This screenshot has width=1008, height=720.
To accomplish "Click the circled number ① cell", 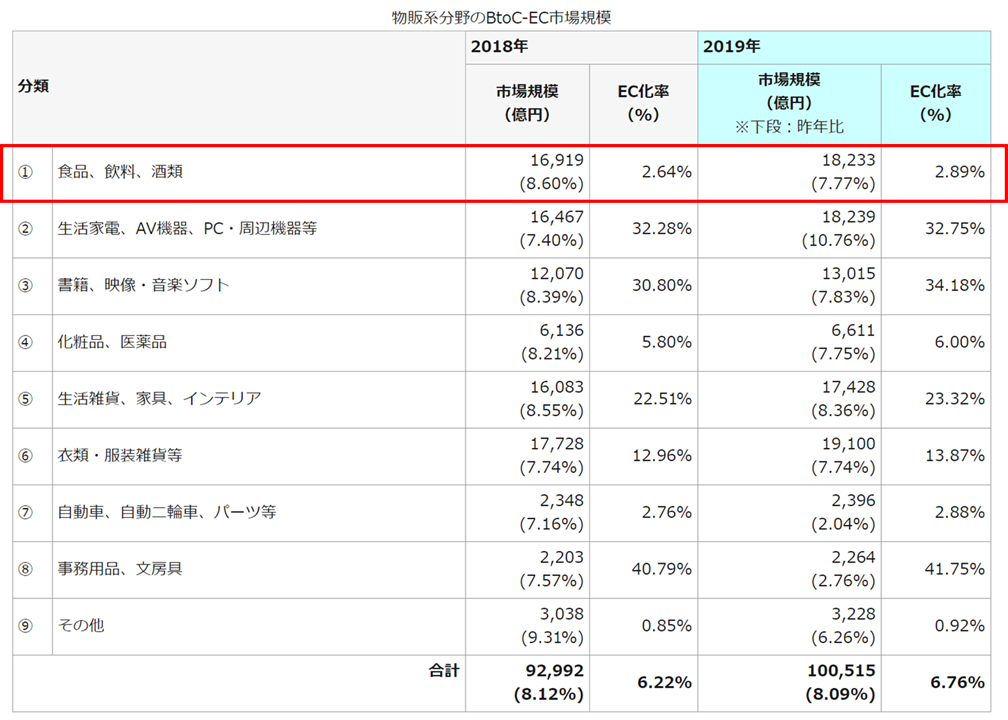I will (x=26, y=172).
